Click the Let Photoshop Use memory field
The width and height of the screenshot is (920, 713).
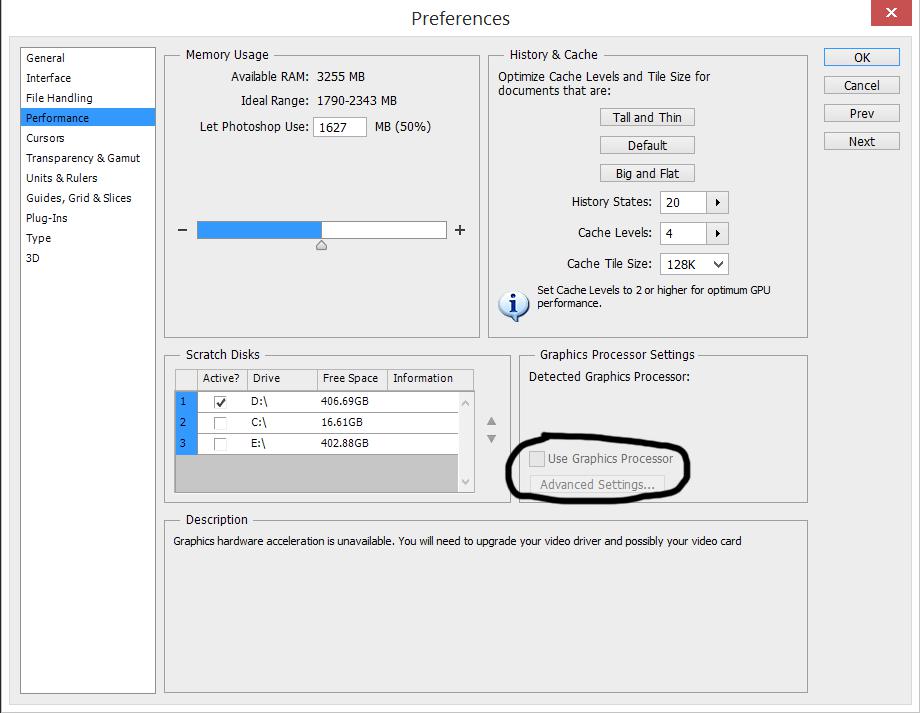click(x=340, y=127)
